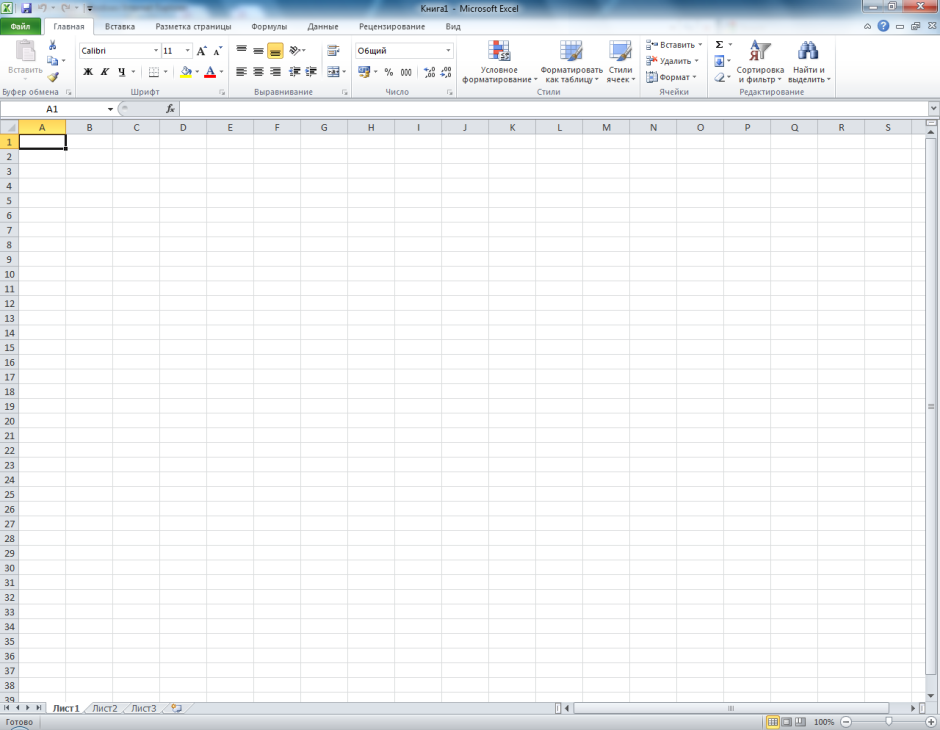Switch to Page Layout view button
940x730 pixels.
pos(787,722)
